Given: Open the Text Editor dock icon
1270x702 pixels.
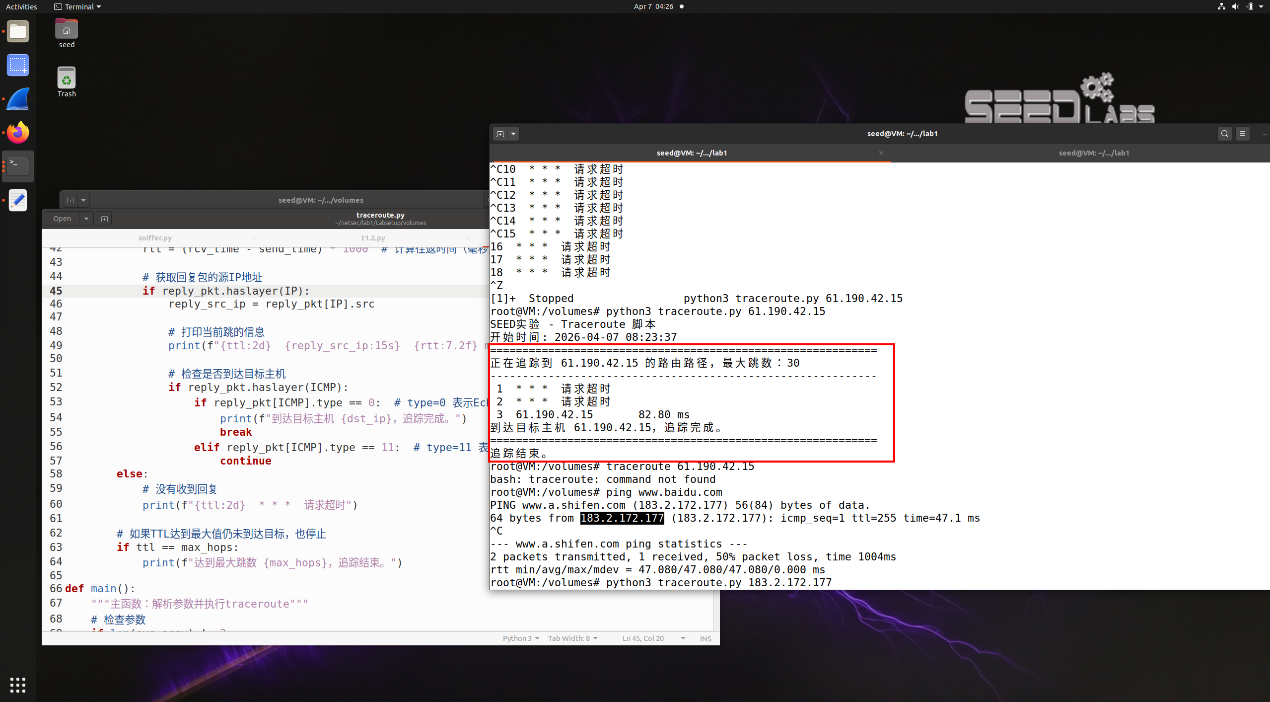Looking at the screenshot, I should point(18,200).
